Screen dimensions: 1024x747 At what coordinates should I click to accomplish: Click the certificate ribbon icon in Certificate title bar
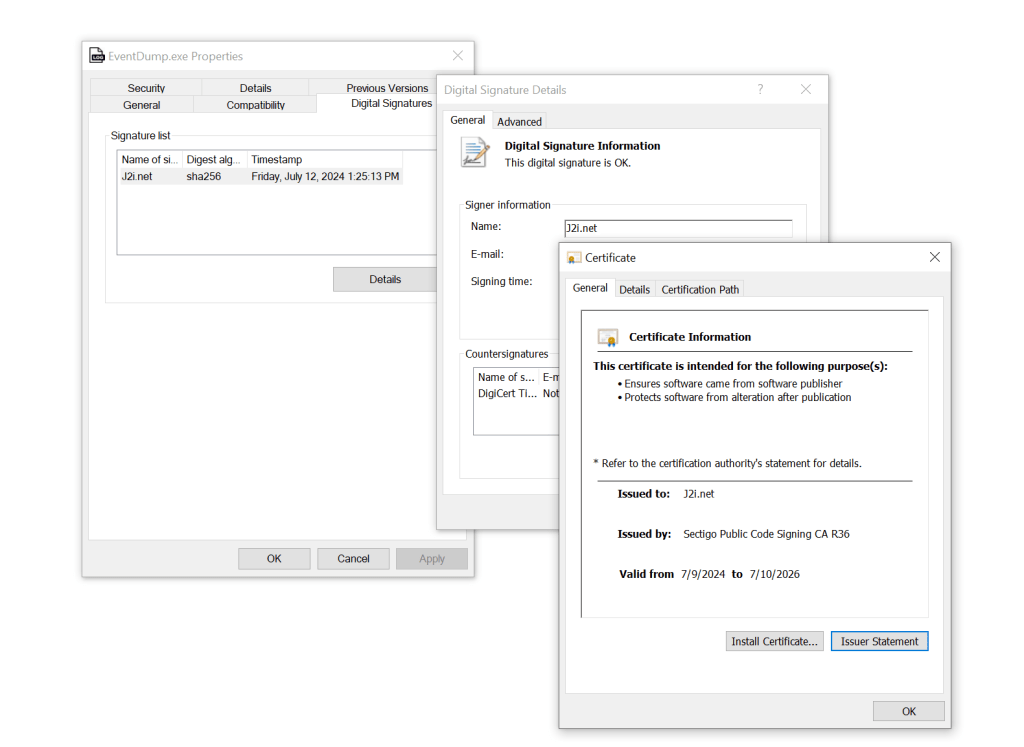(573, 257)
